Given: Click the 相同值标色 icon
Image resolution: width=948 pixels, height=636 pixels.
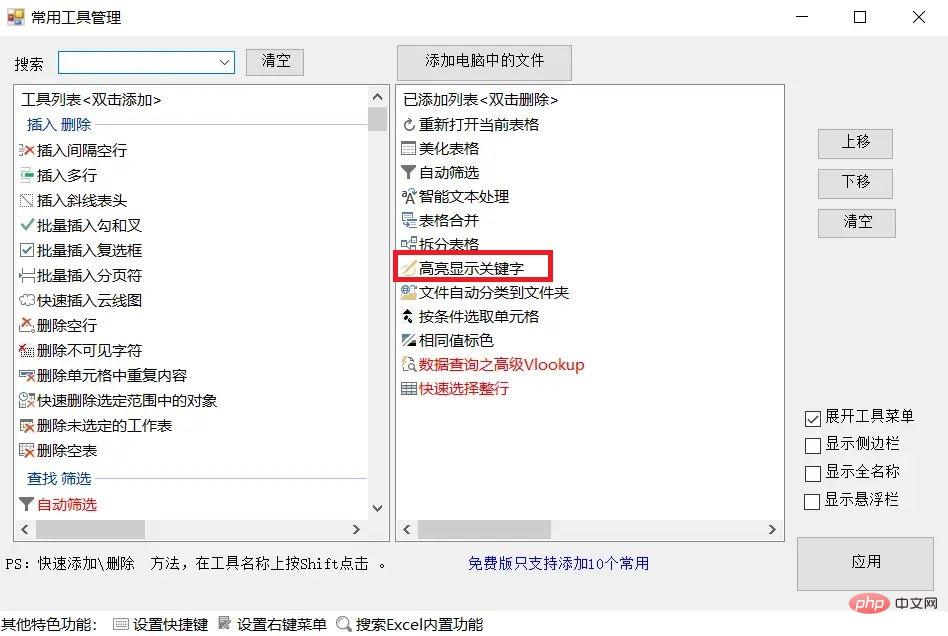Looking at the screenshot, I should (x=409, y=340).
